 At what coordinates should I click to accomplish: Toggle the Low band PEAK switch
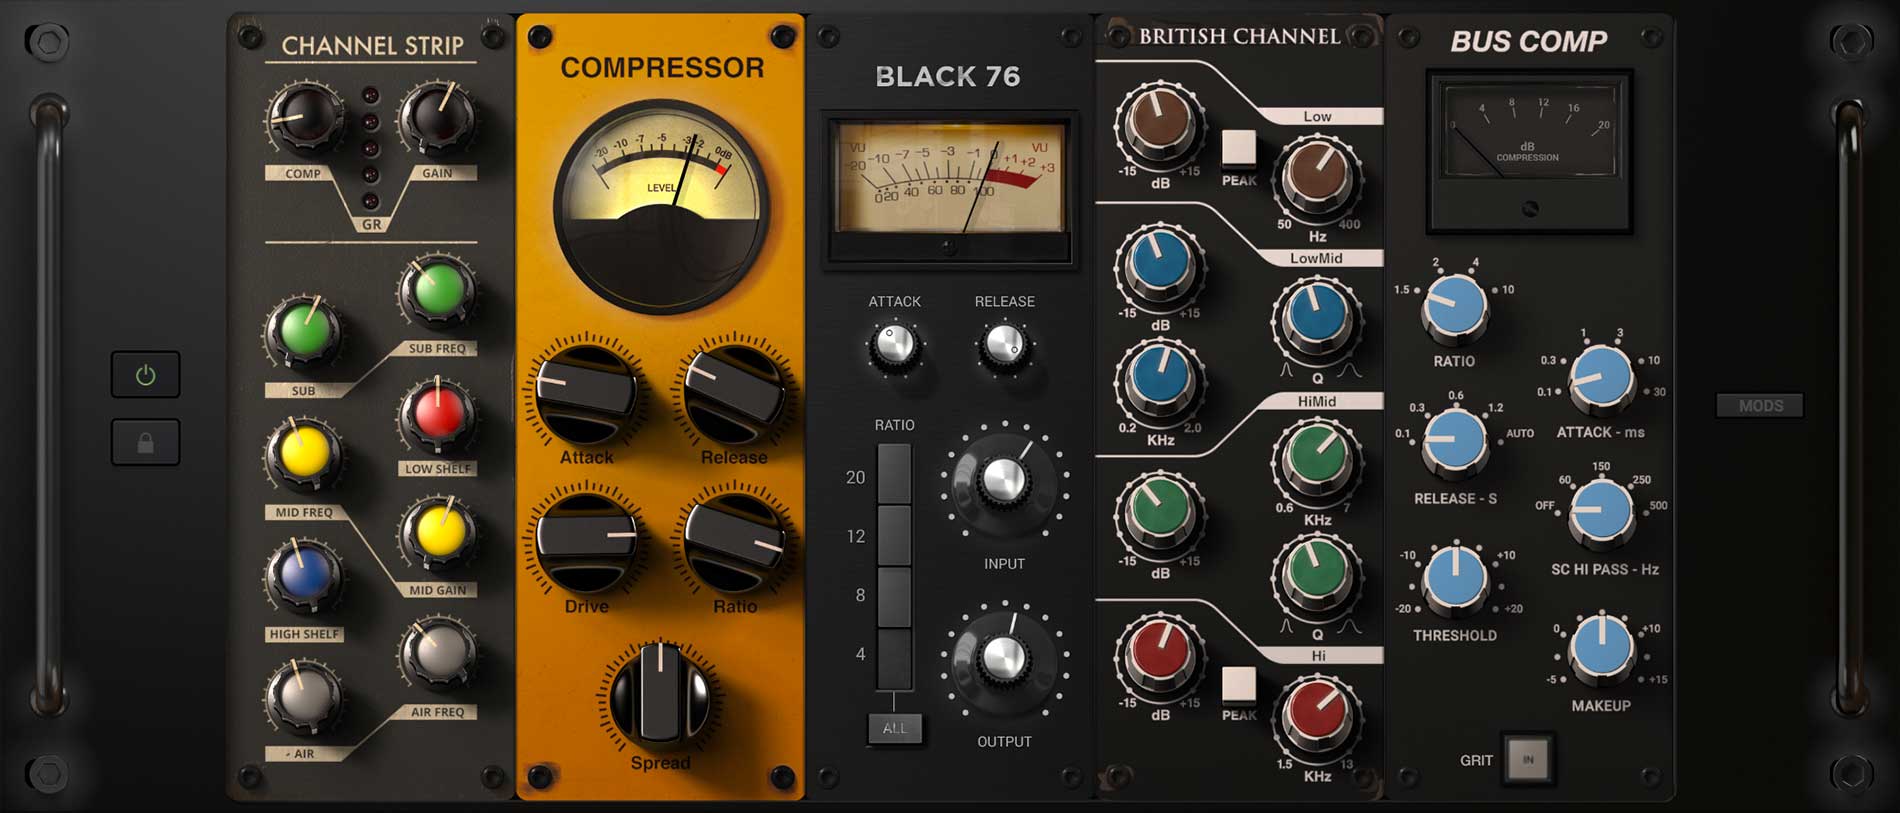tap(1238, 148)
